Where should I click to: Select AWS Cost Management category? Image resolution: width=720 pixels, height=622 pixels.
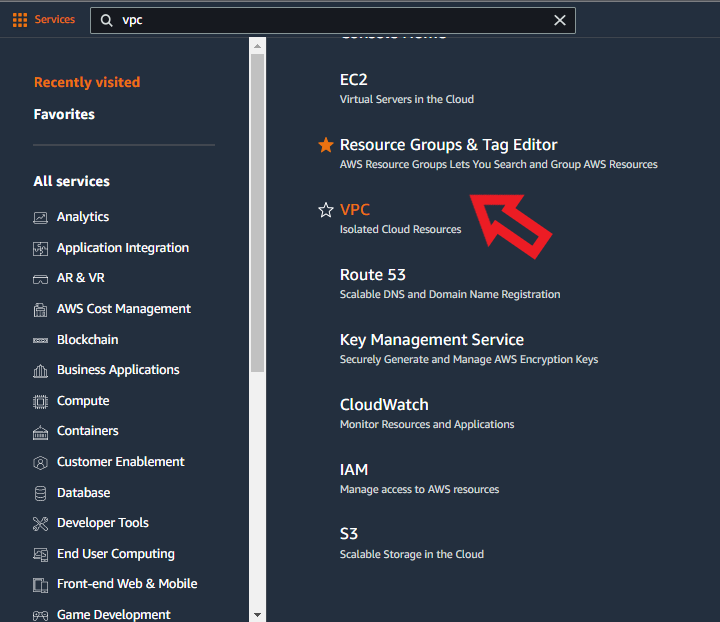tap(124, 309)
